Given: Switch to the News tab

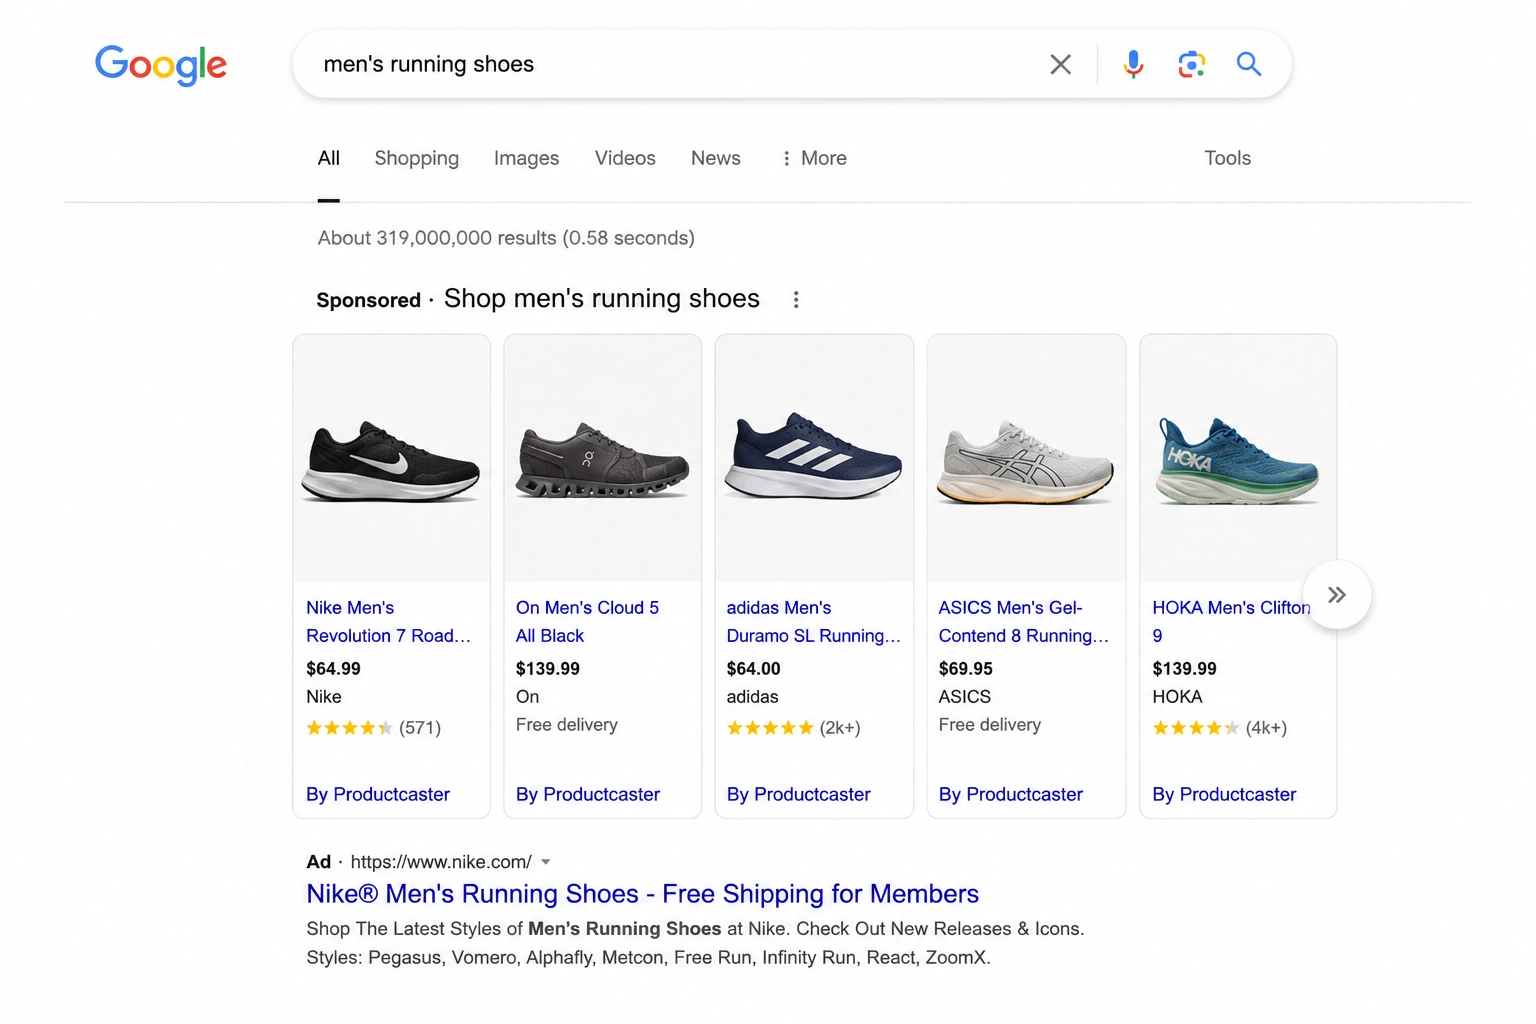Looking at the screenshot, I should (x=716, y=158).
